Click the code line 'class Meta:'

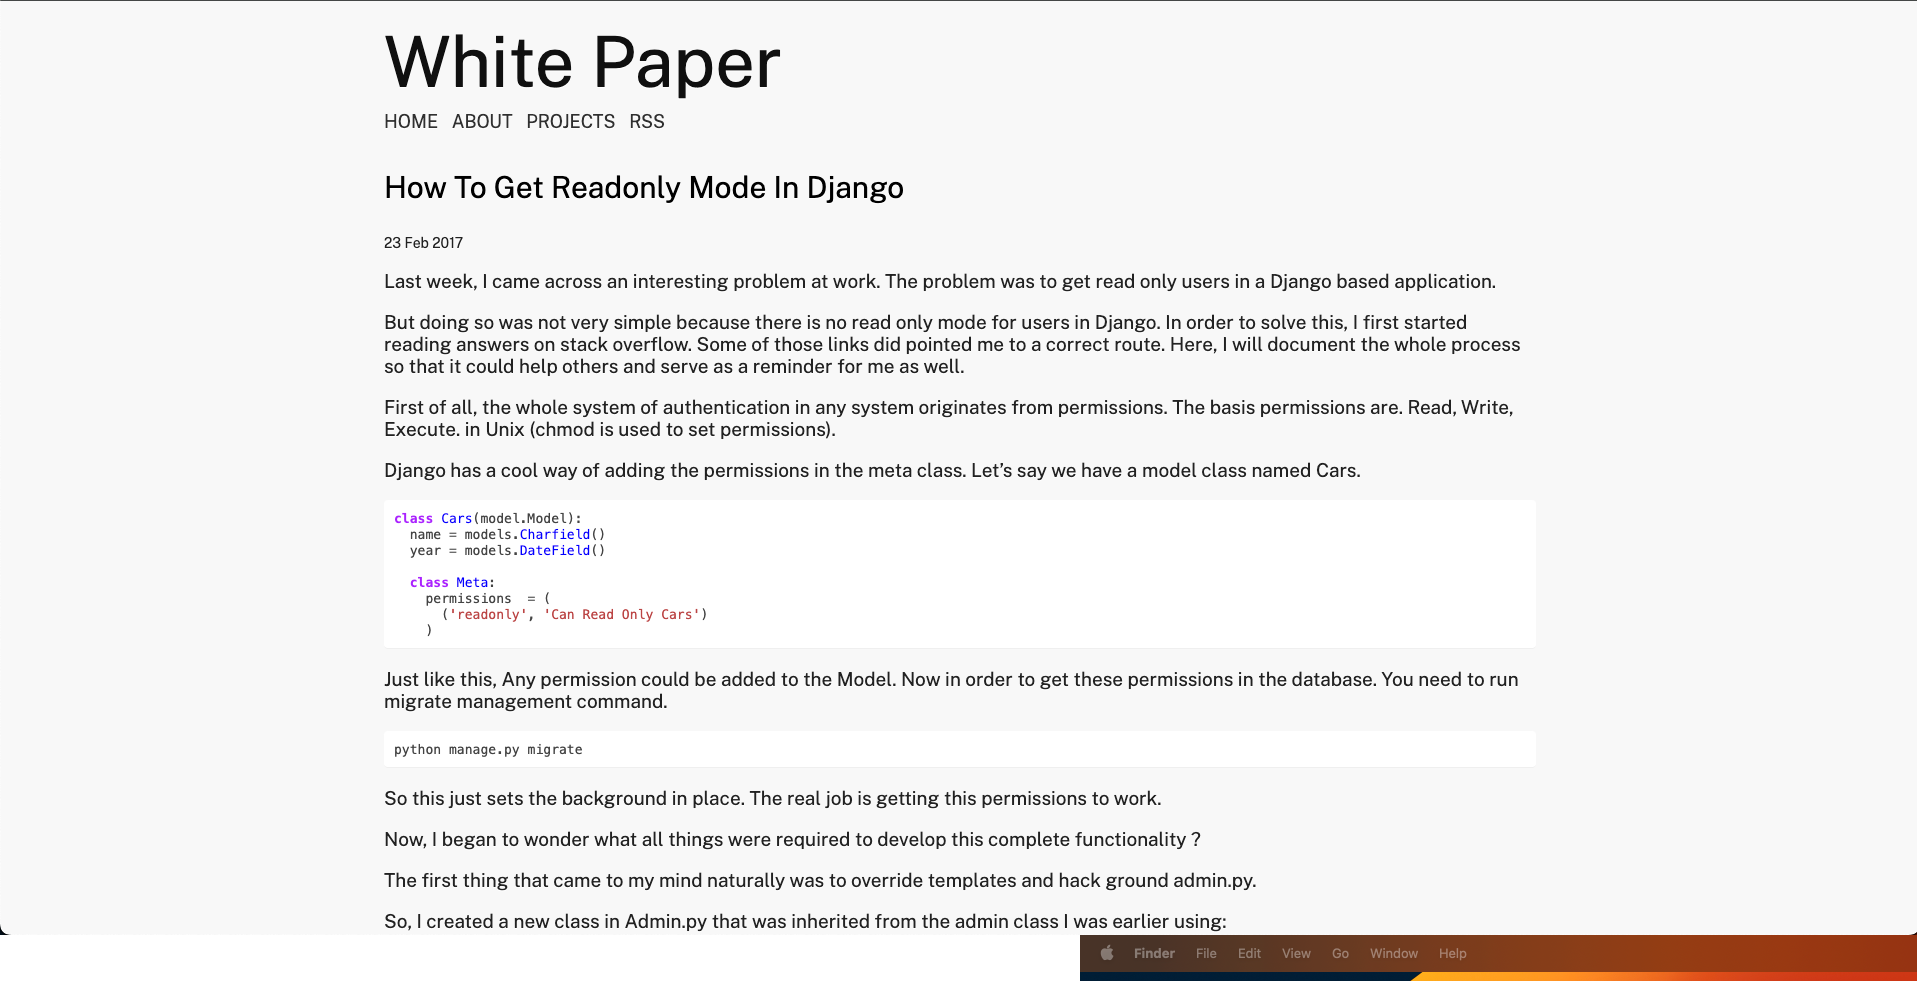452,583
